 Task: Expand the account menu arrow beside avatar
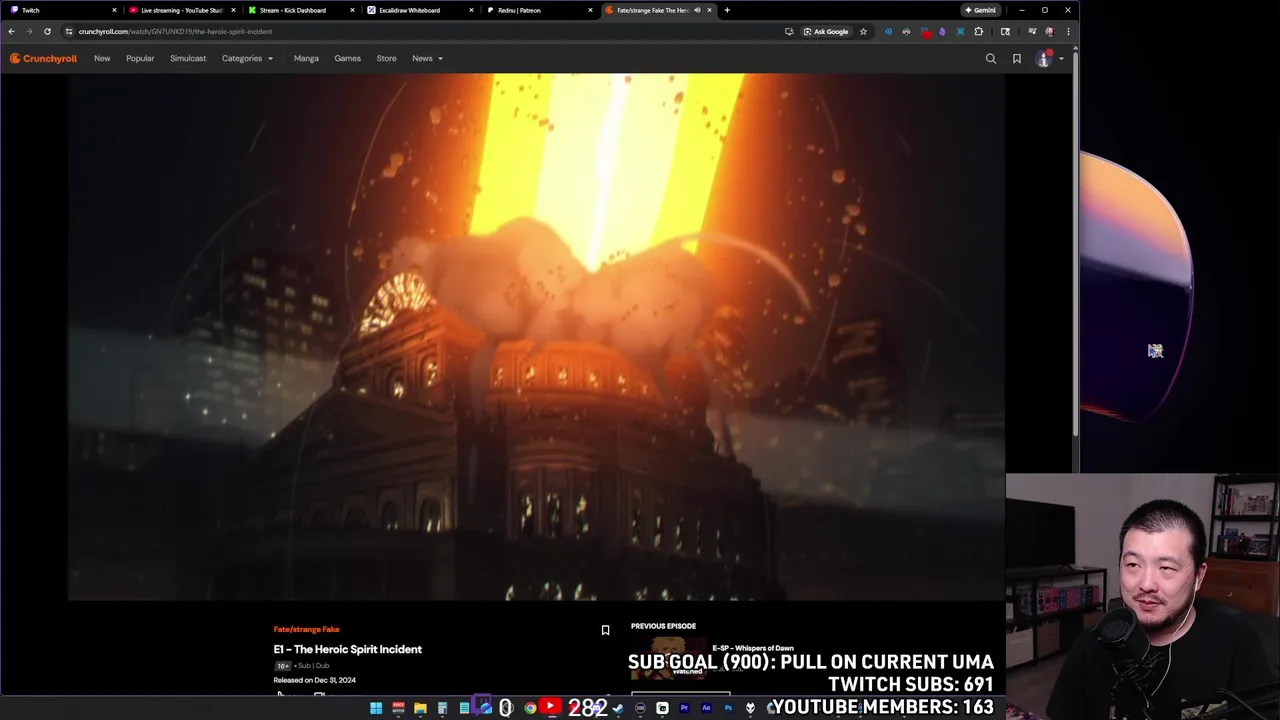click(1061, 59)
